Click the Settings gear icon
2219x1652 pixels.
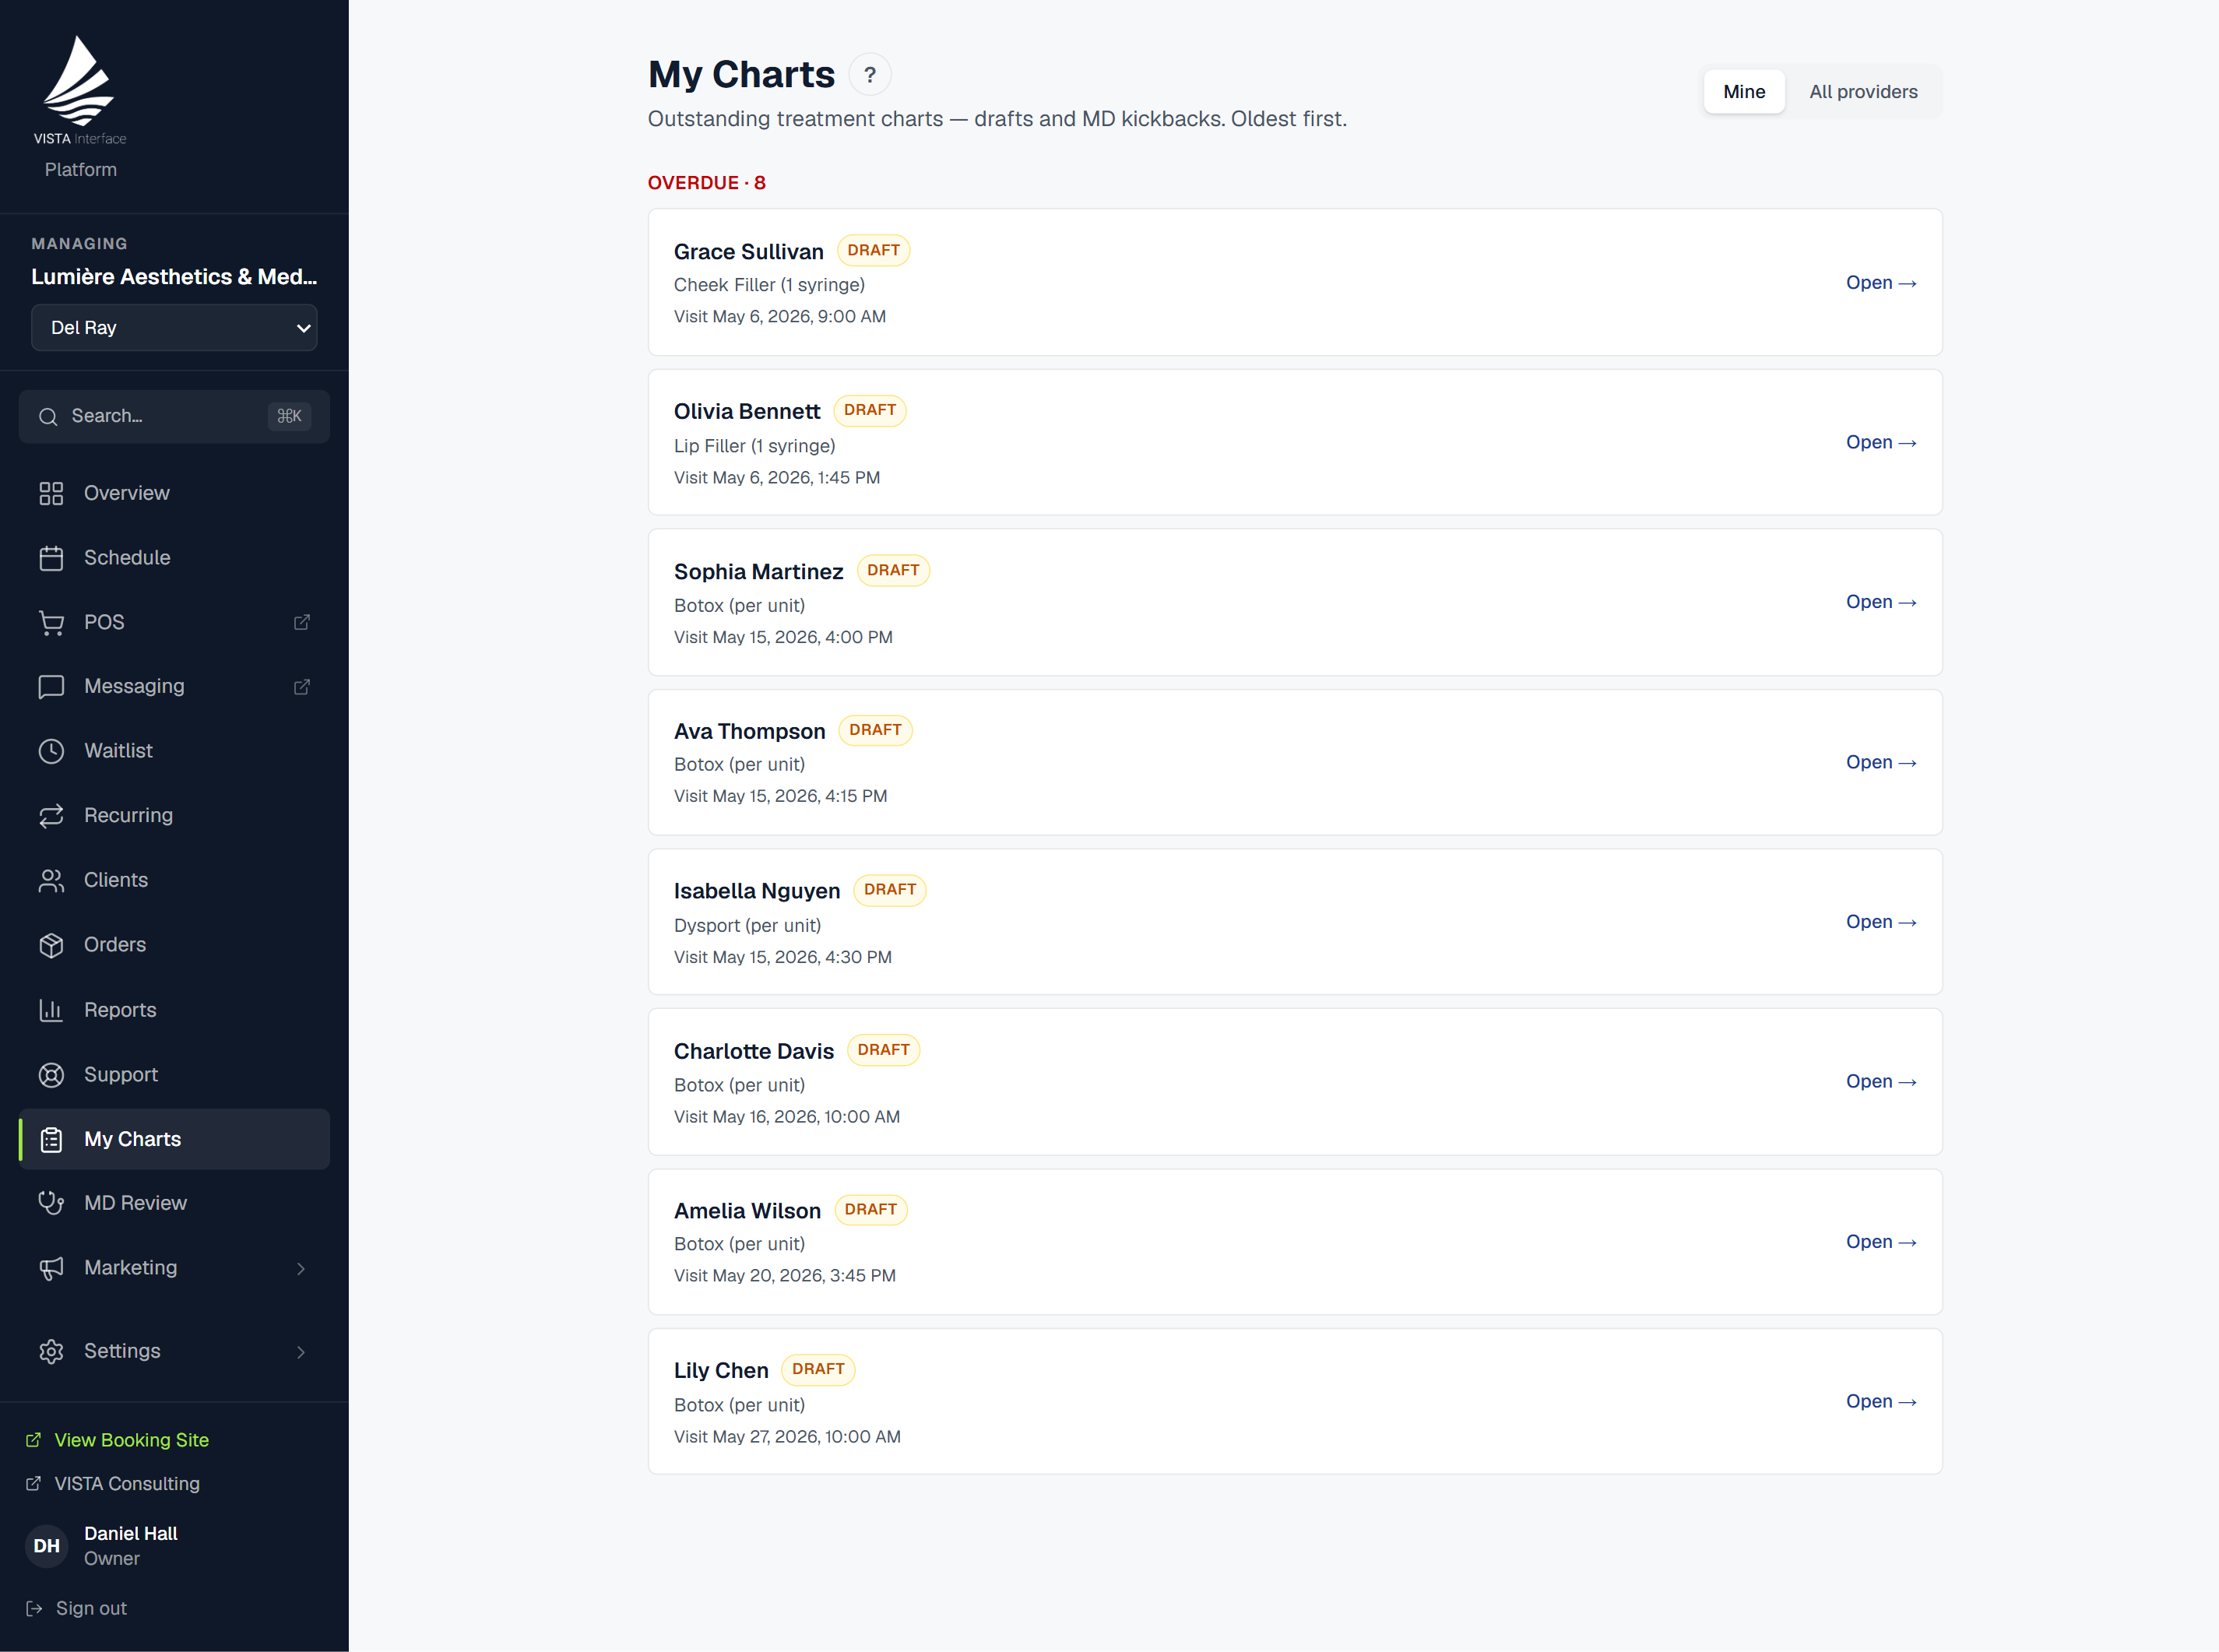coord(51,1351)
